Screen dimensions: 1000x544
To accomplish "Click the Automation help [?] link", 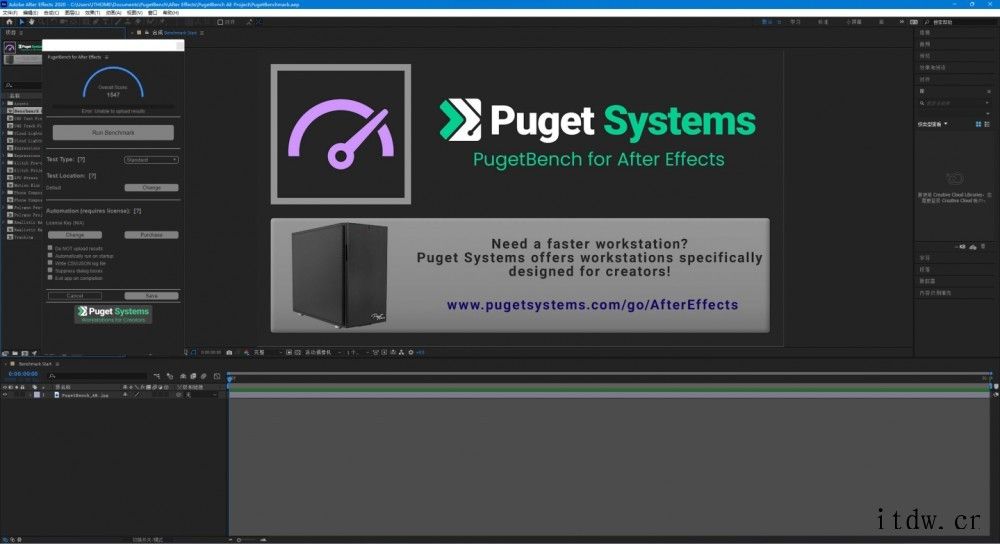I will point(137,210).
